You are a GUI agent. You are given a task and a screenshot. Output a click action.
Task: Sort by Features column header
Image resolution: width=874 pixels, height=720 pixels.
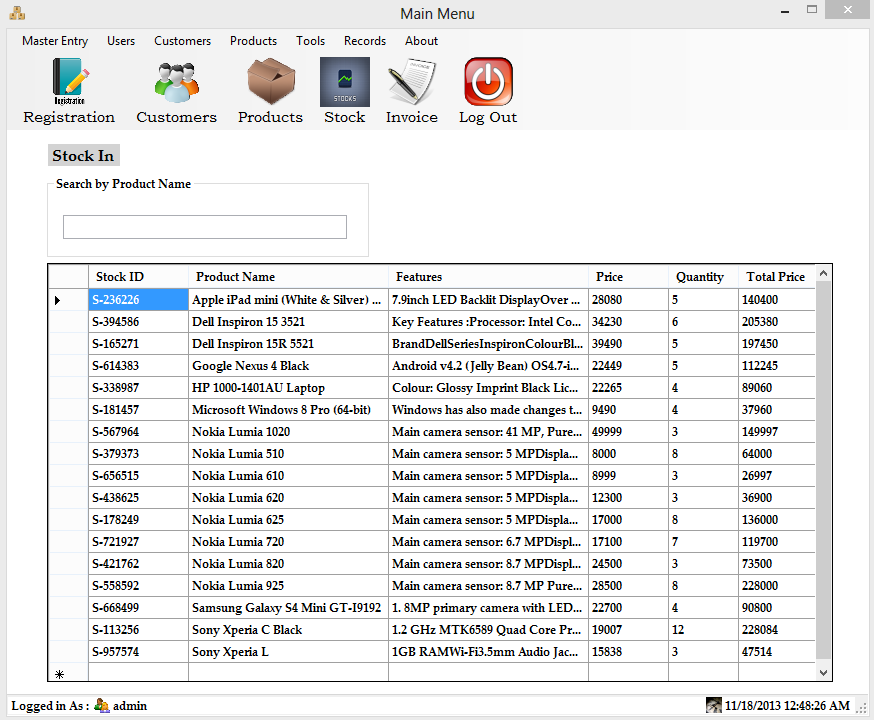(x=488, y=276)
